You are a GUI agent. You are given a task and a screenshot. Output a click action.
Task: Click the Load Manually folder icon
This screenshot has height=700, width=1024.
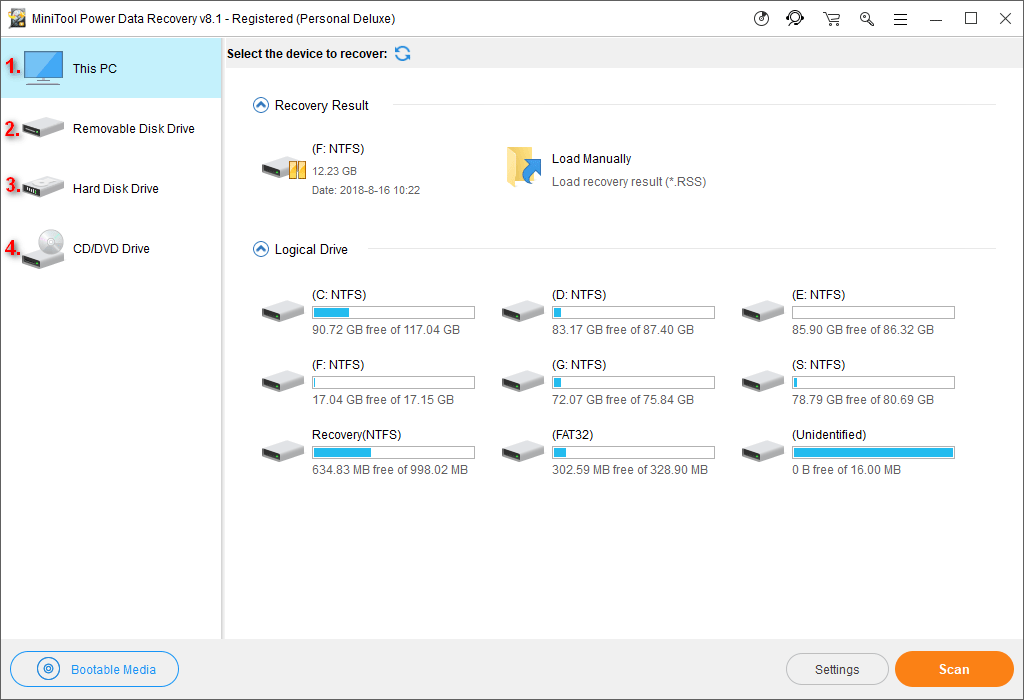pos(523,168)
